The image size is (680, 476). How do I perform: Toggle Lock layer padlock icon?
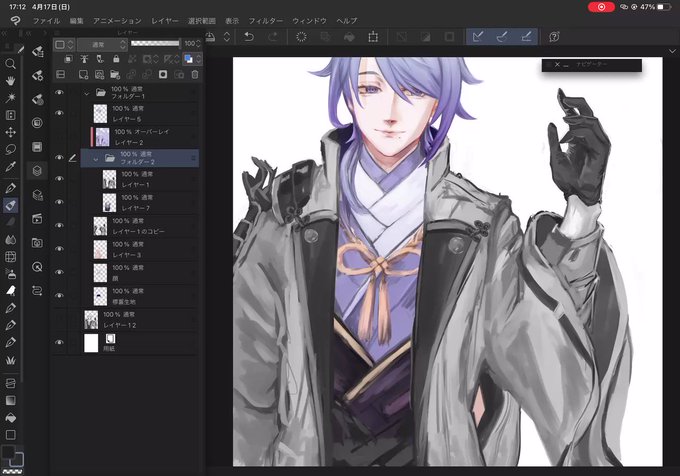click(x=116, y=59)
